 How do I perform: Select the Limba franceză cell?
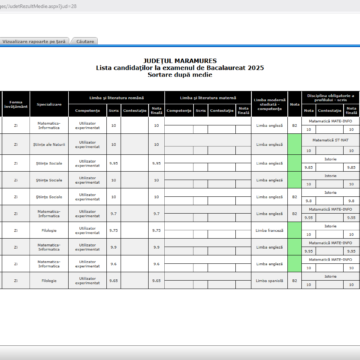coord(270,230)
